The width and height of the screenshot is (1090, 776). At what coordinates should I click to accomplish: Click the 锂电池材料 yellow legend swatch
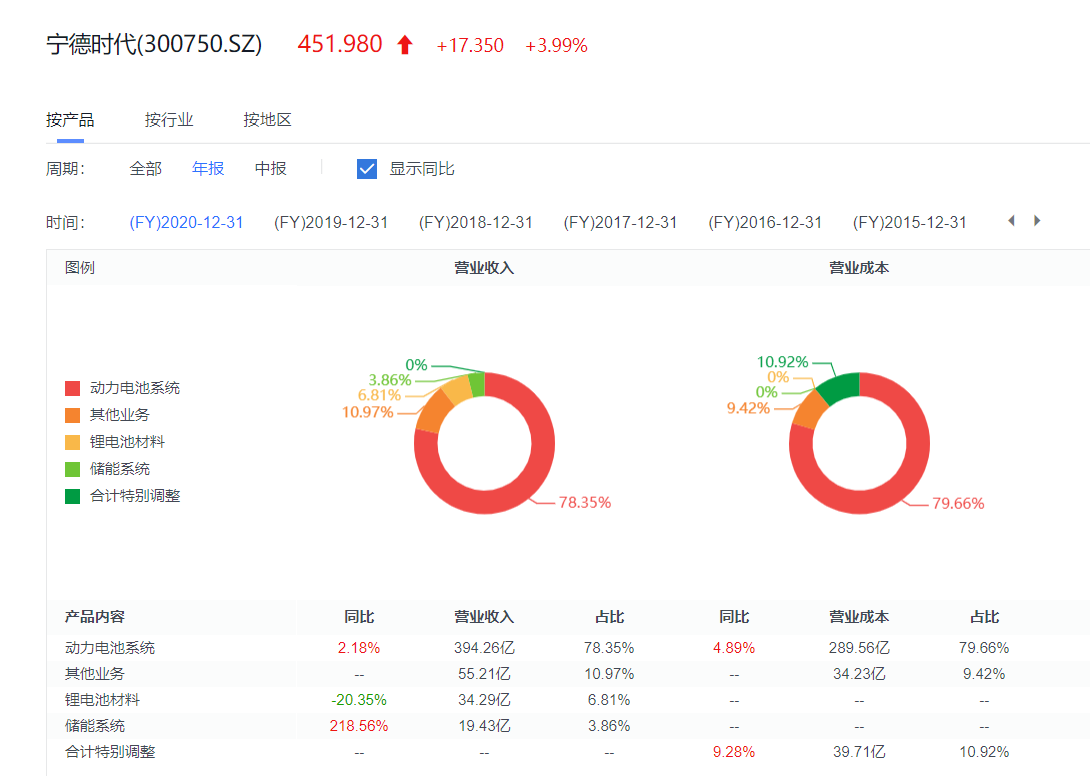(x=72, y=442)
